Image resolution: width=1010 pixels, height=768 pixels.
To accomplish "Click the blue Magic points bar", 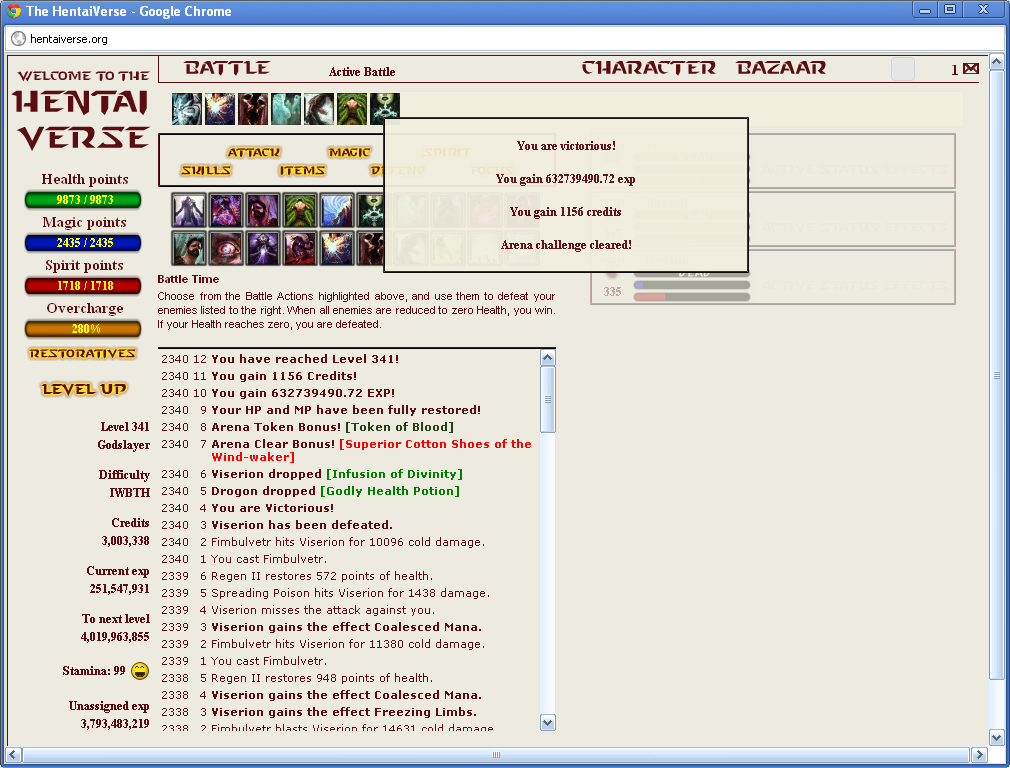I will pos(83,243).
